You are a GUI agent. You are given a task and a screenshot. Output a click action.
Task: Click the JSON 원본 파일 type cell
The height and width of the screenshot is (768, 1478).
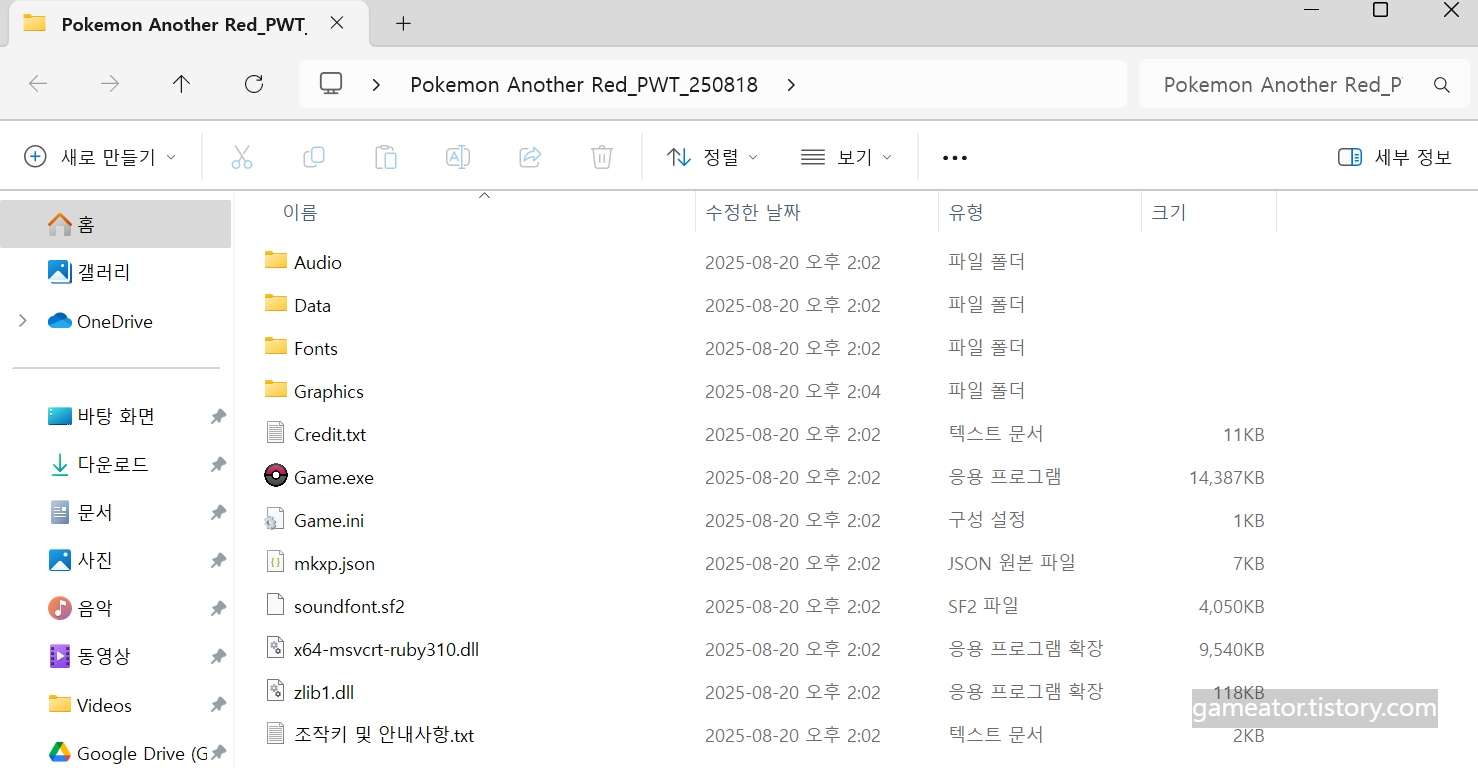[1012, 563]
